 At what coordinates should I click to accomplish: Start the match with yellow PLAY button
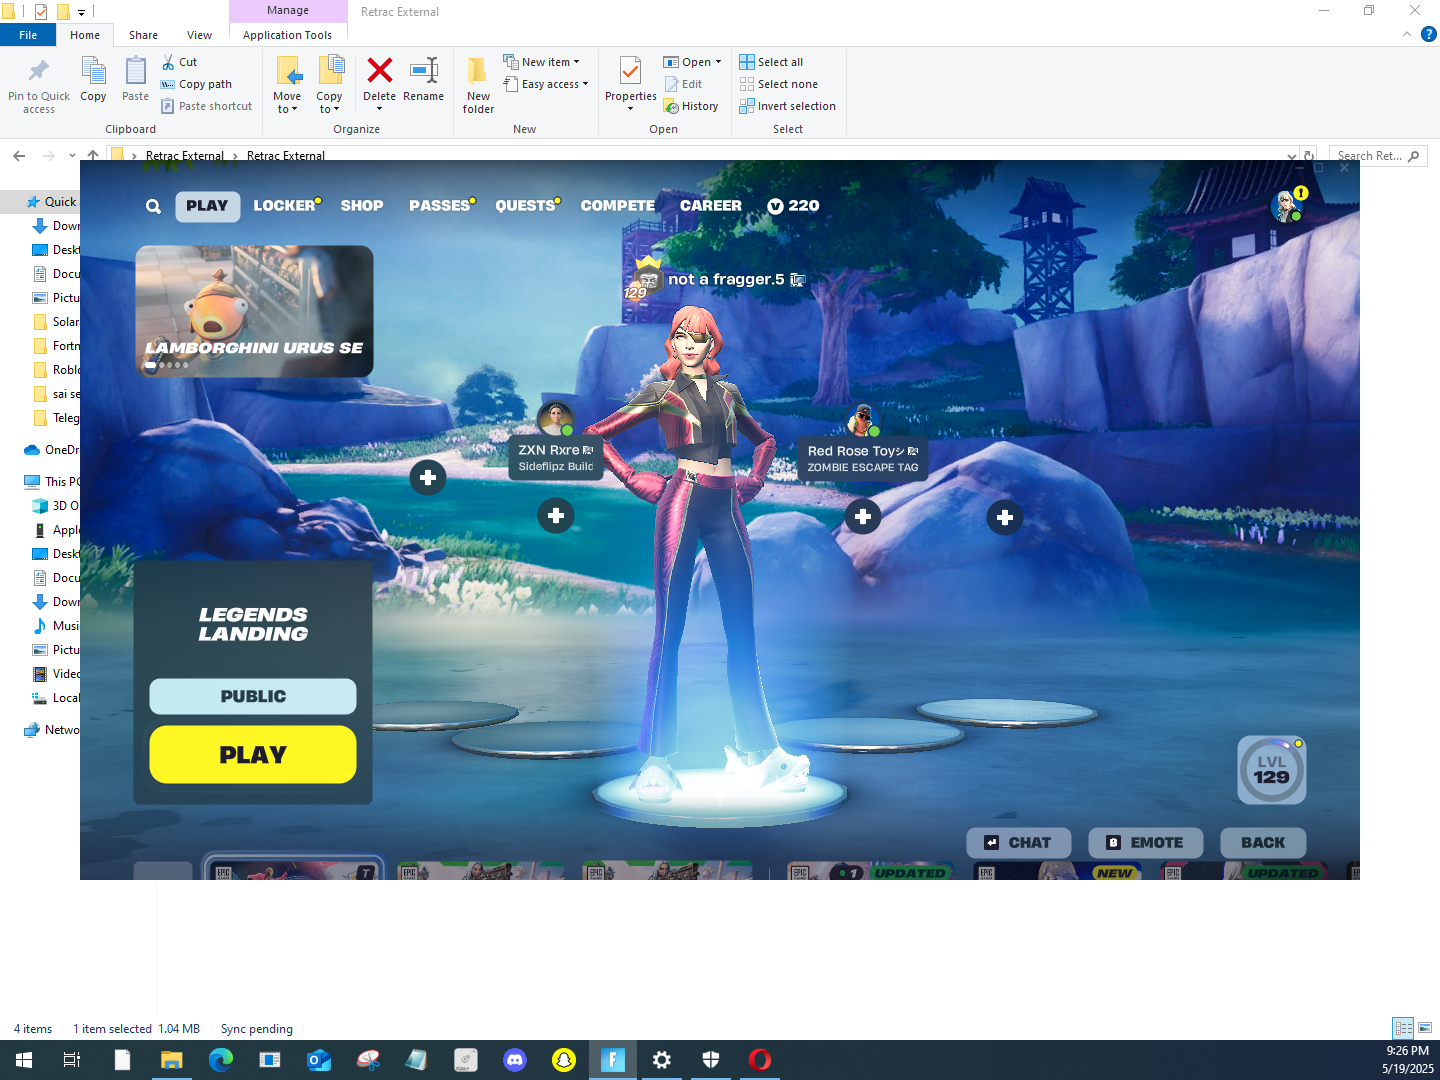pos(253,755)
